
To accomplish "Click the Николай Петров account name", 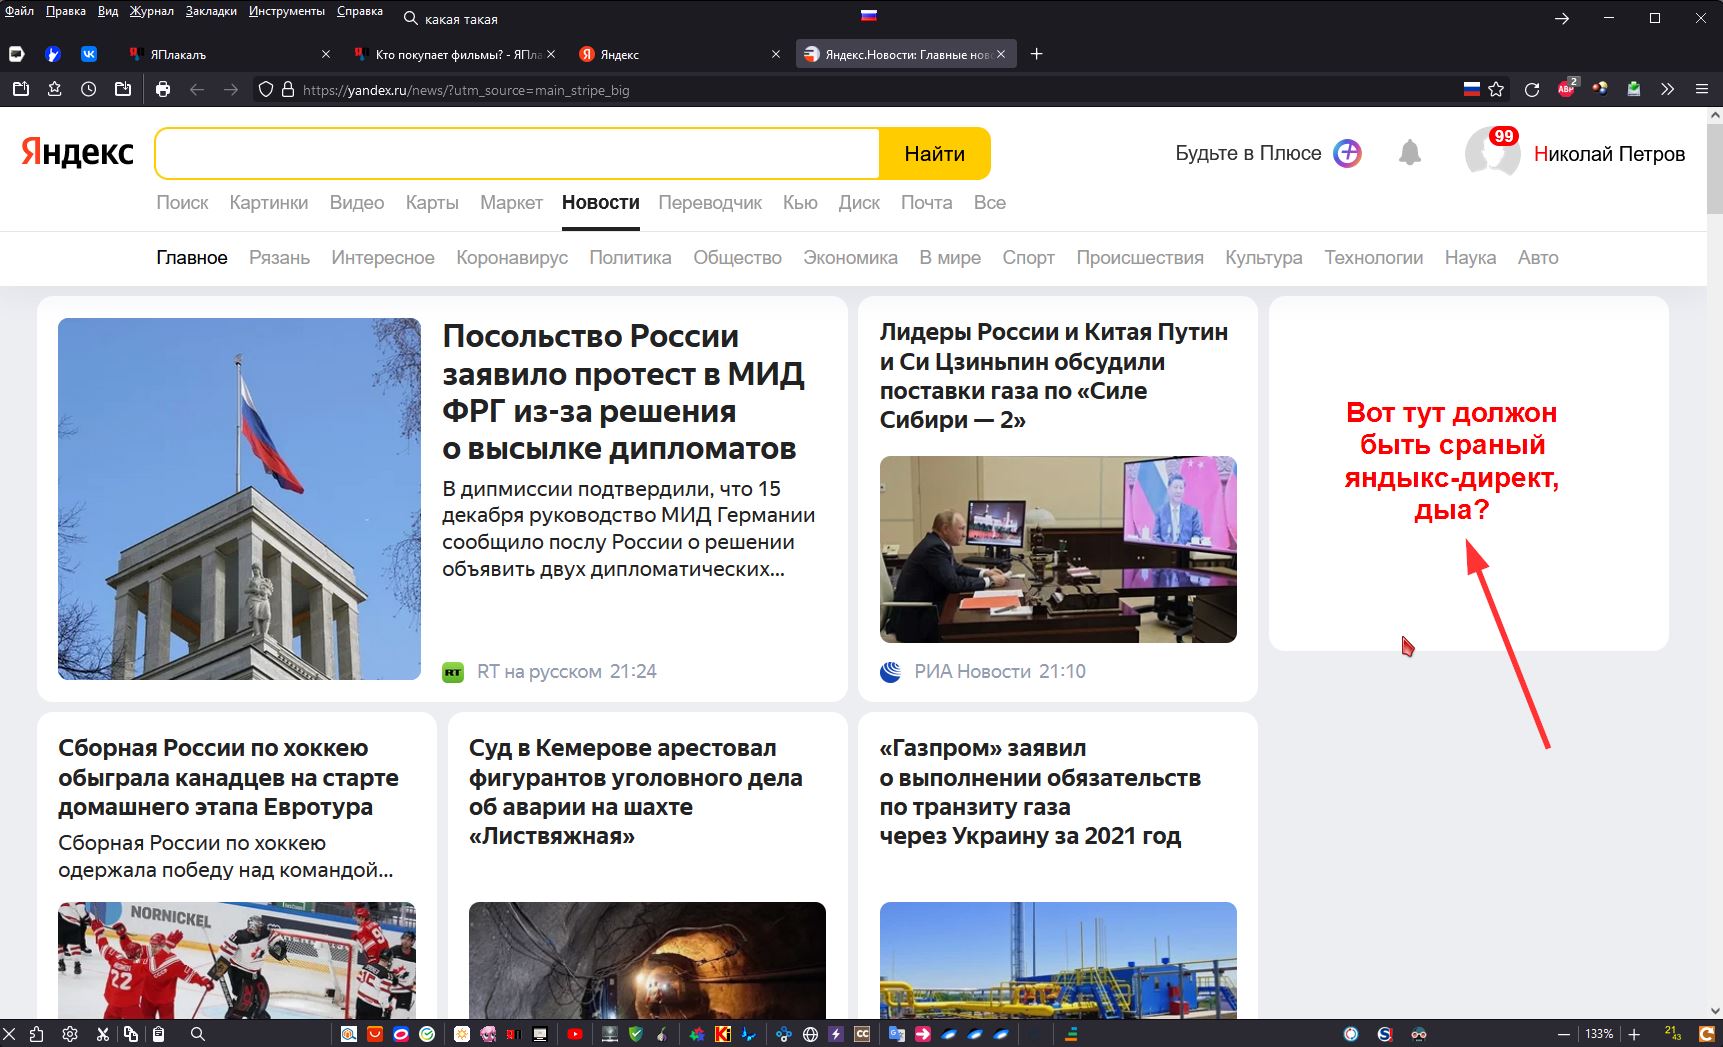I will 1609,154.
